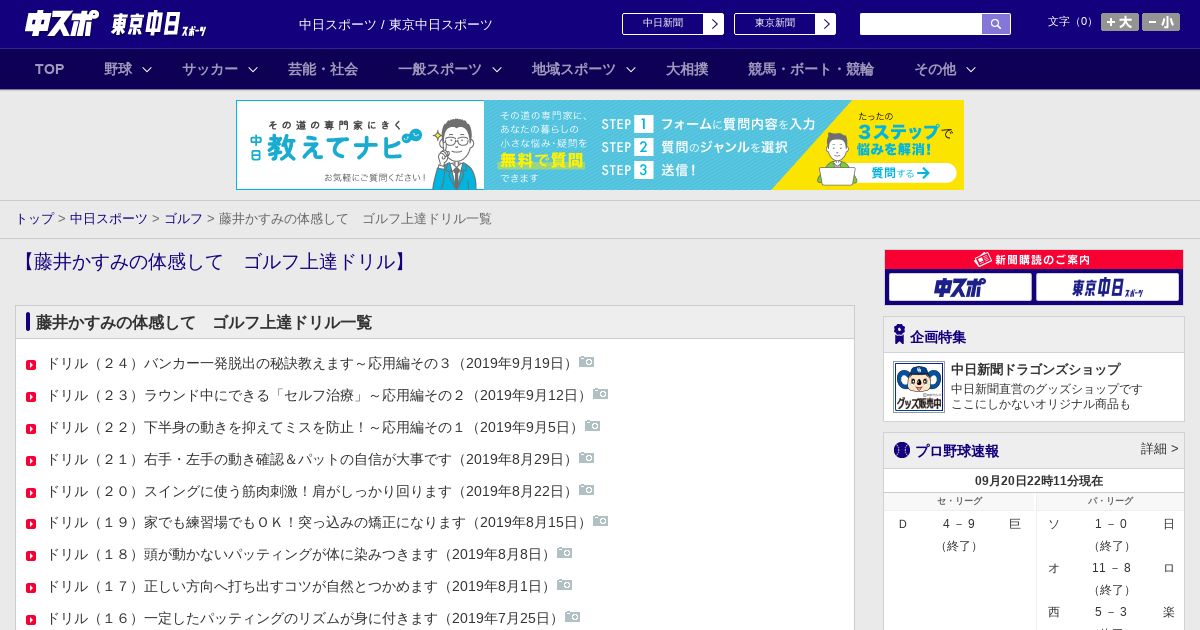Click camera icon beside ドリル（２４）
1200x630 pixels.
pos(587,362)
